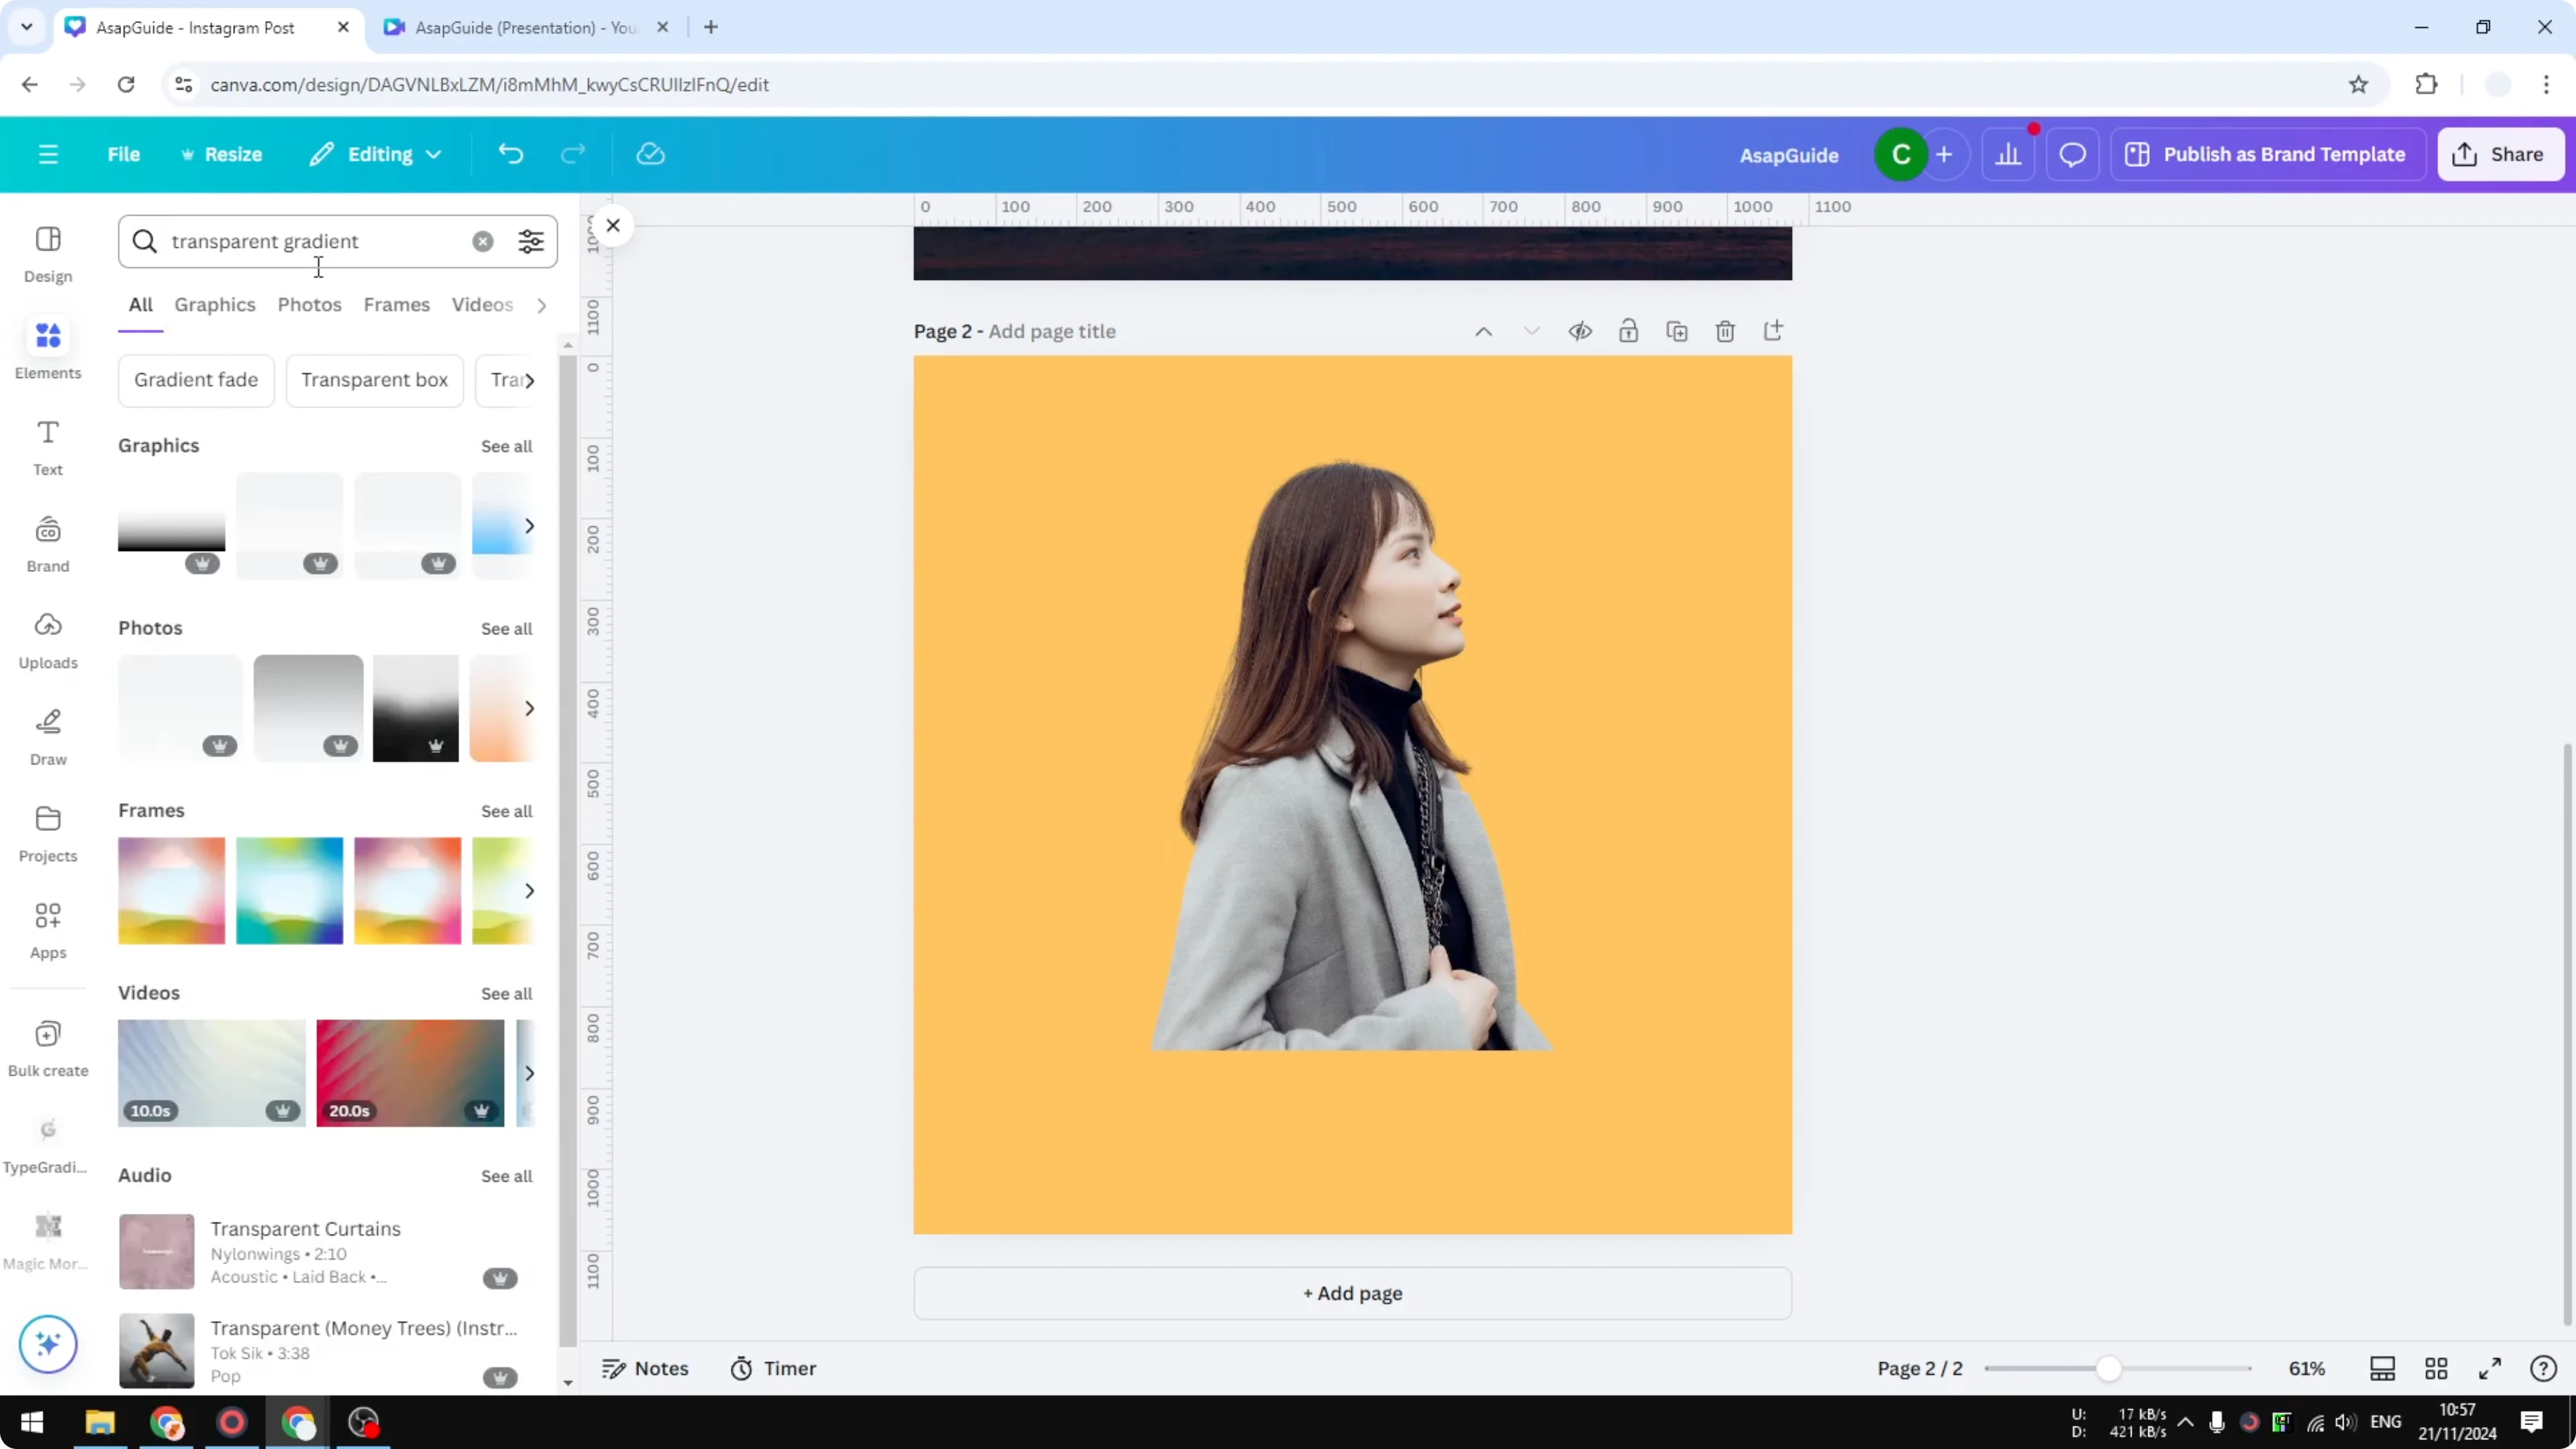Open See all for Videos
Image resolution: width=2576 pixels, height=1449 pixels.
tap(506, 993)
